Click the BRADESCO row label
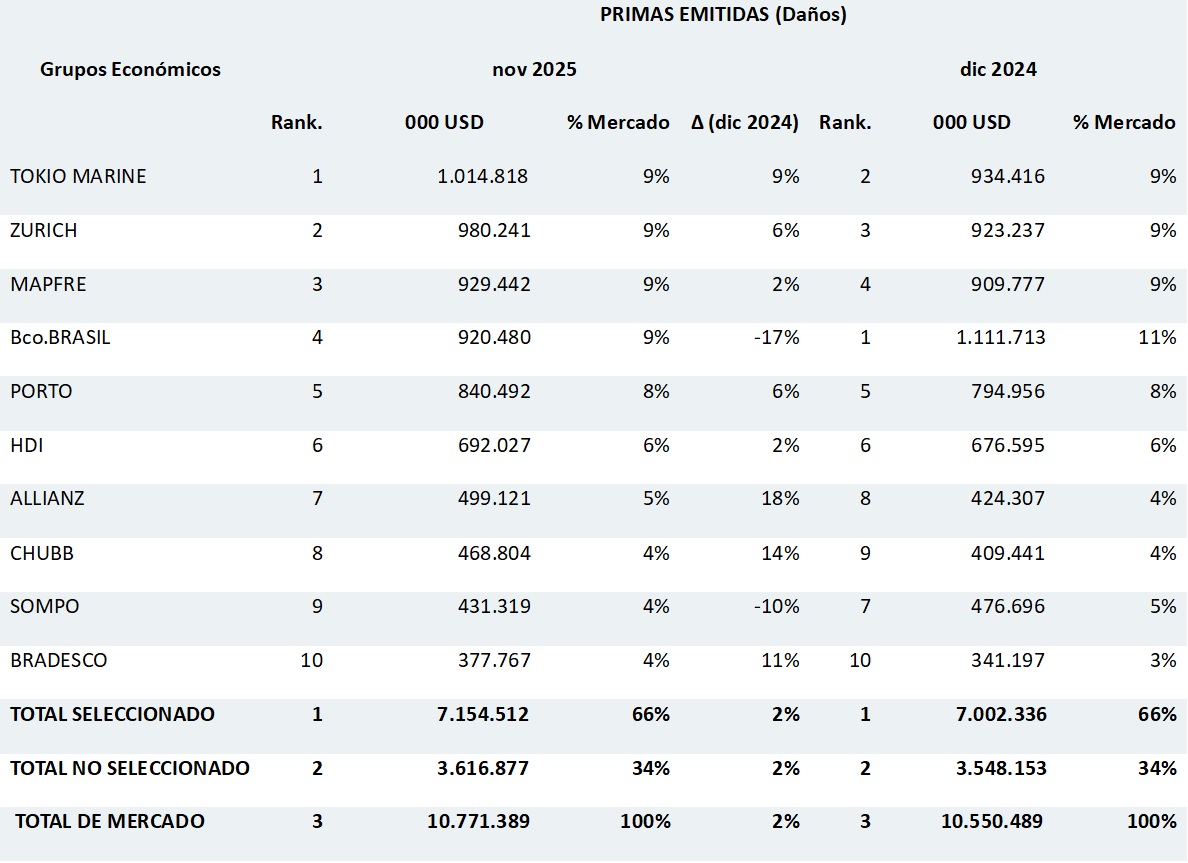This screenshot has width=1188, height=863. [x=58, y=661]
